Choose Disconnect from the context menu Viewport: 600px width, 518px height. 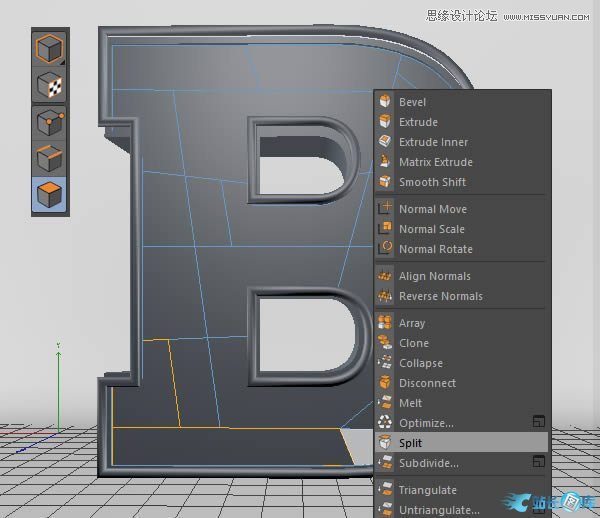click(x=427, y=383)
